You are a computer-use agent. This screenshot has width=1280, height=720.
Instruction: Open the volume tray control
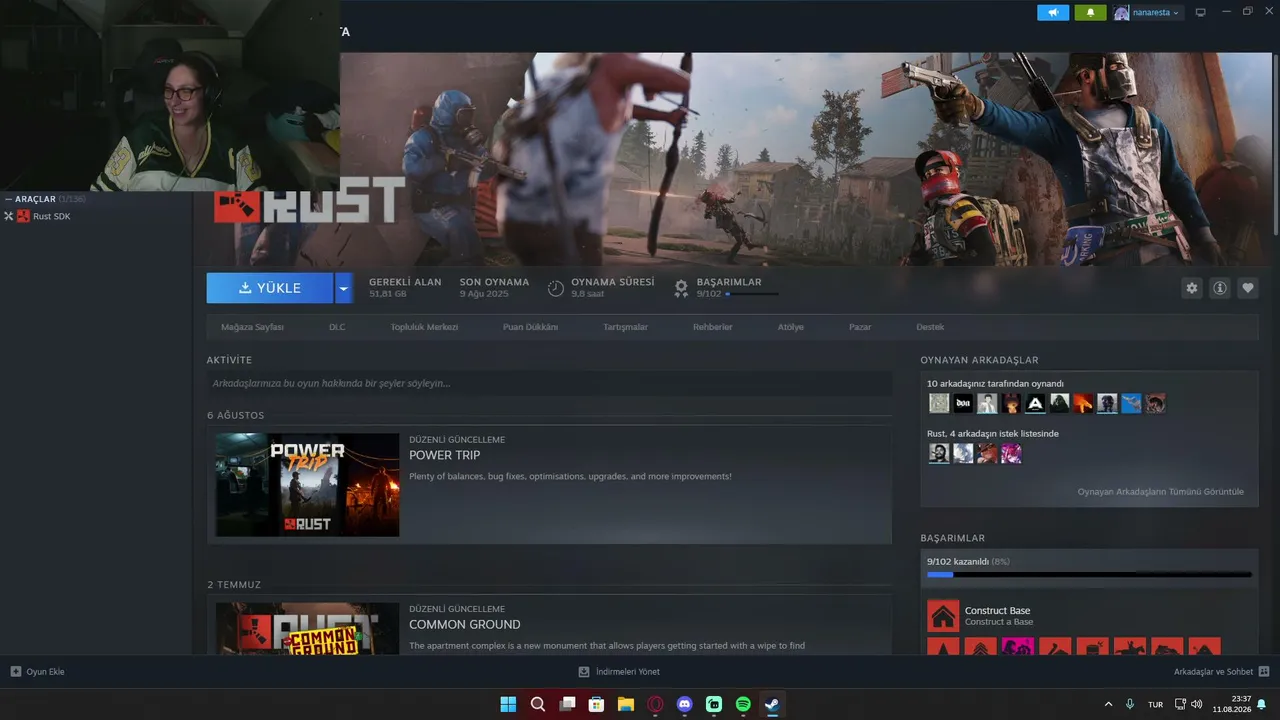1197,704
